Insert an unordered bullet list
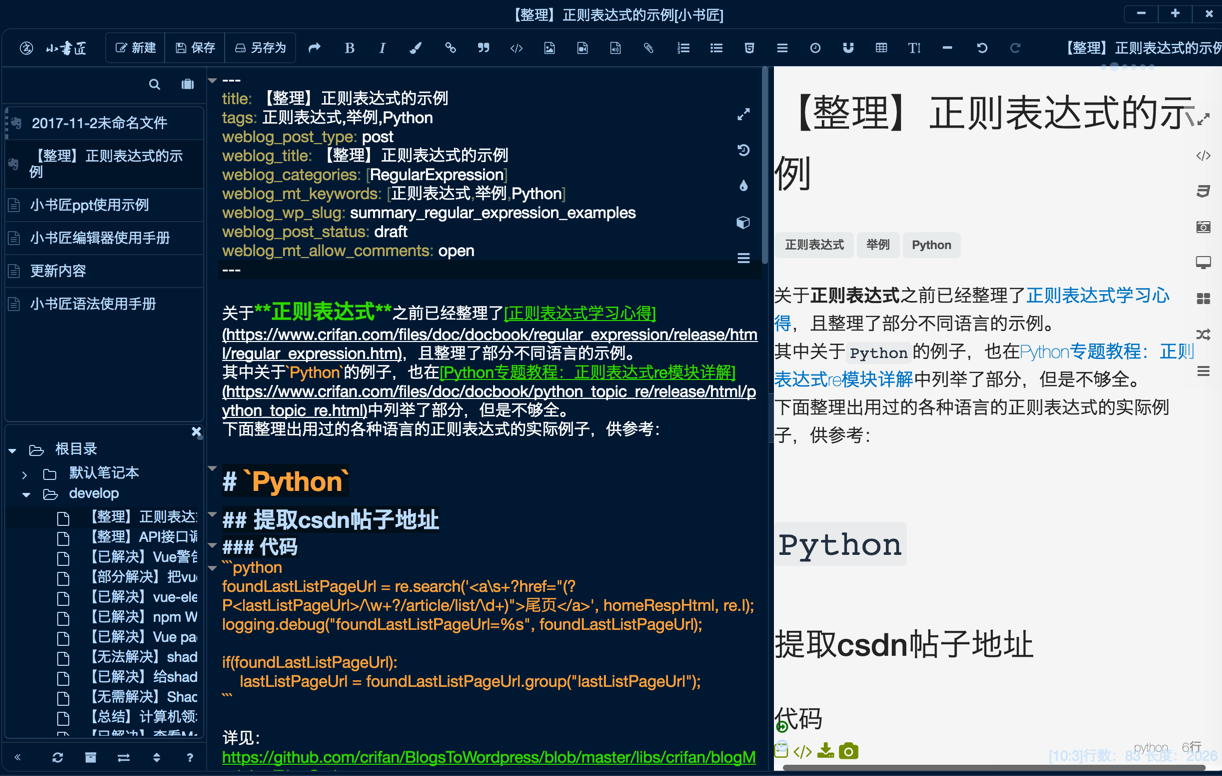This screenshot has height=776, width=1222. pyautogui.click(x=716, y=48)
